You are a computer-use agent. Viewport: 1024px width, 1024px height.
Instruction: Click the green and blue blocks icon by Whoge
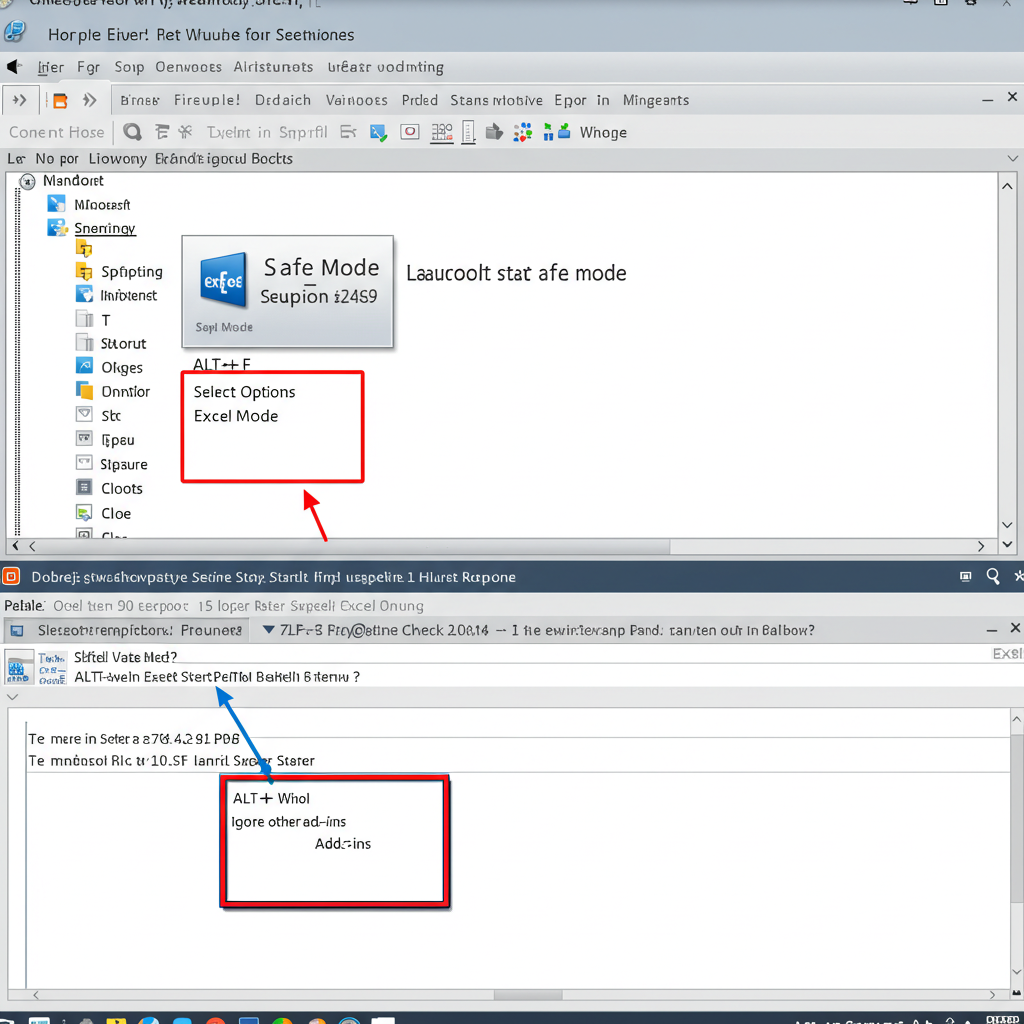(x=557, y=133)
